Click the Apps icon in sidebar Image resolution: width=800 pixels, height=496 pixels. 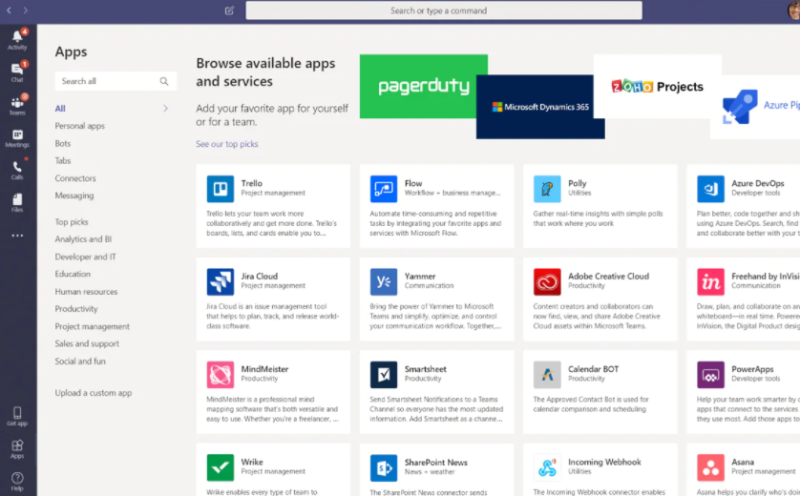17,445
